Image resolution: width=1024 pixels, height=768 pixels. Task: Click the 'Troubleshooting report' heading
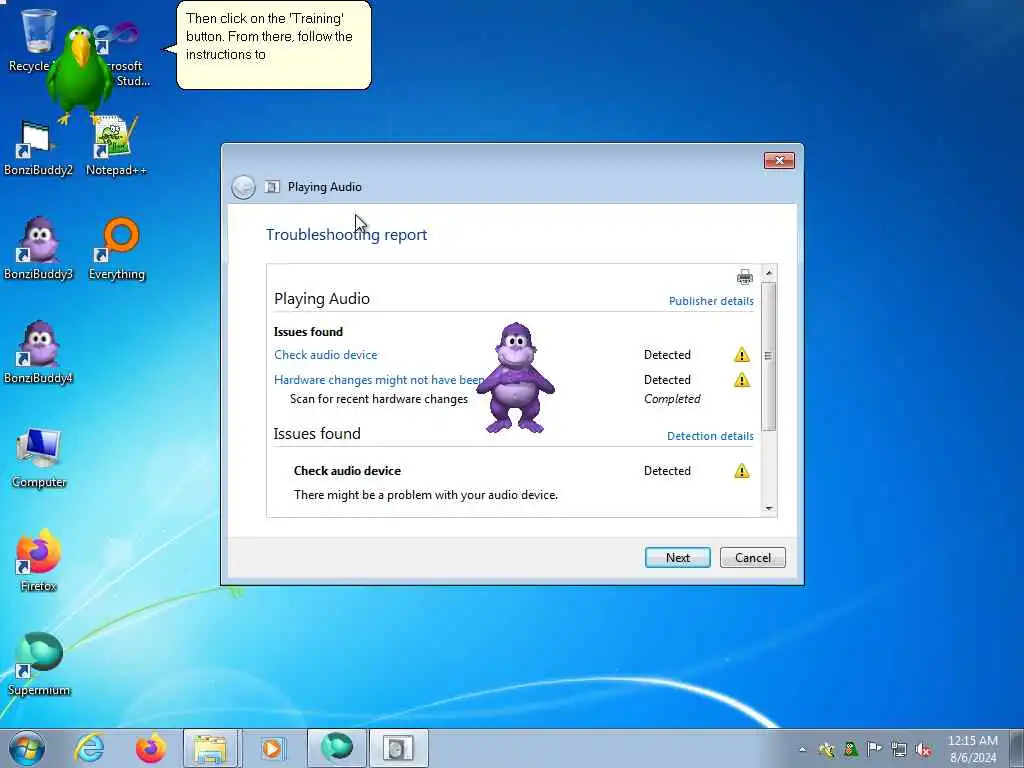(346, 234)
